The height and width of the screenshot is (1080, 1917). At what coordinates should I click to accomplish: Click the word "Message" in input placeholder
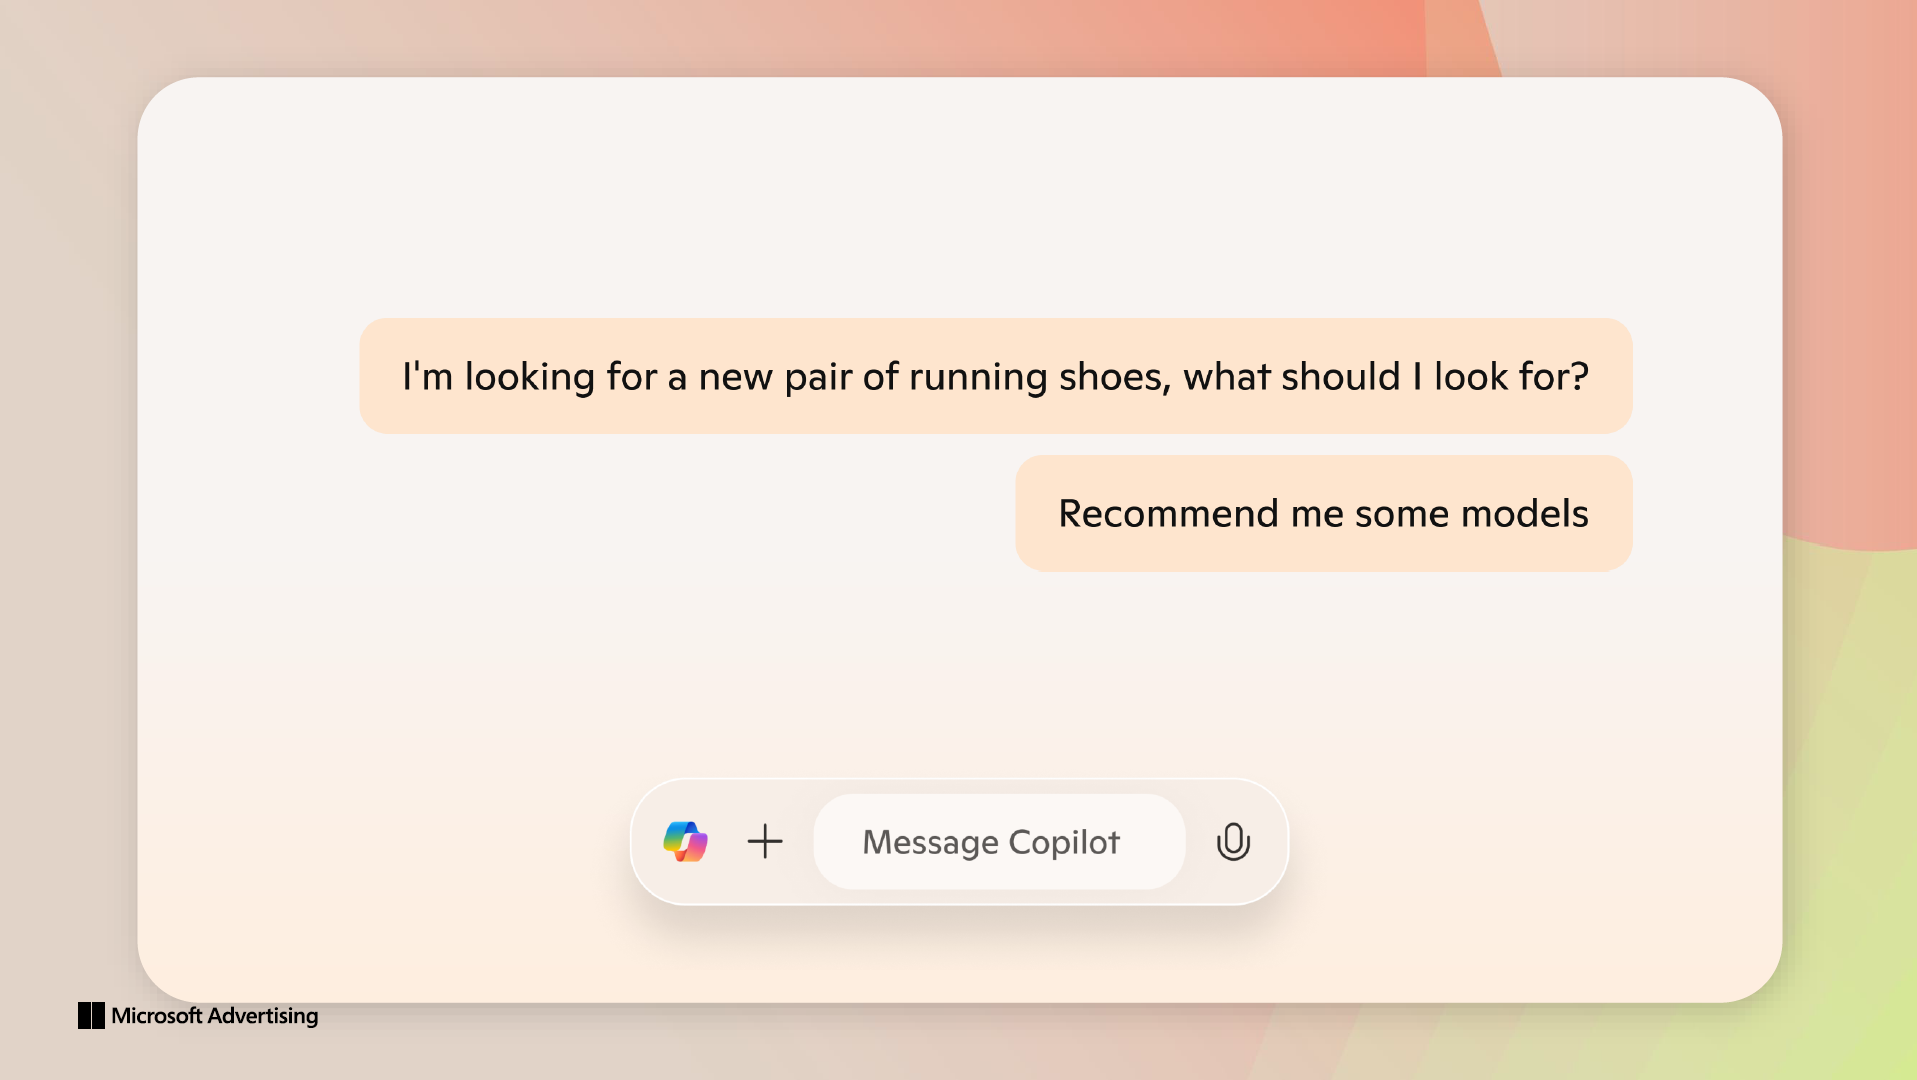[x=930, y=842]
